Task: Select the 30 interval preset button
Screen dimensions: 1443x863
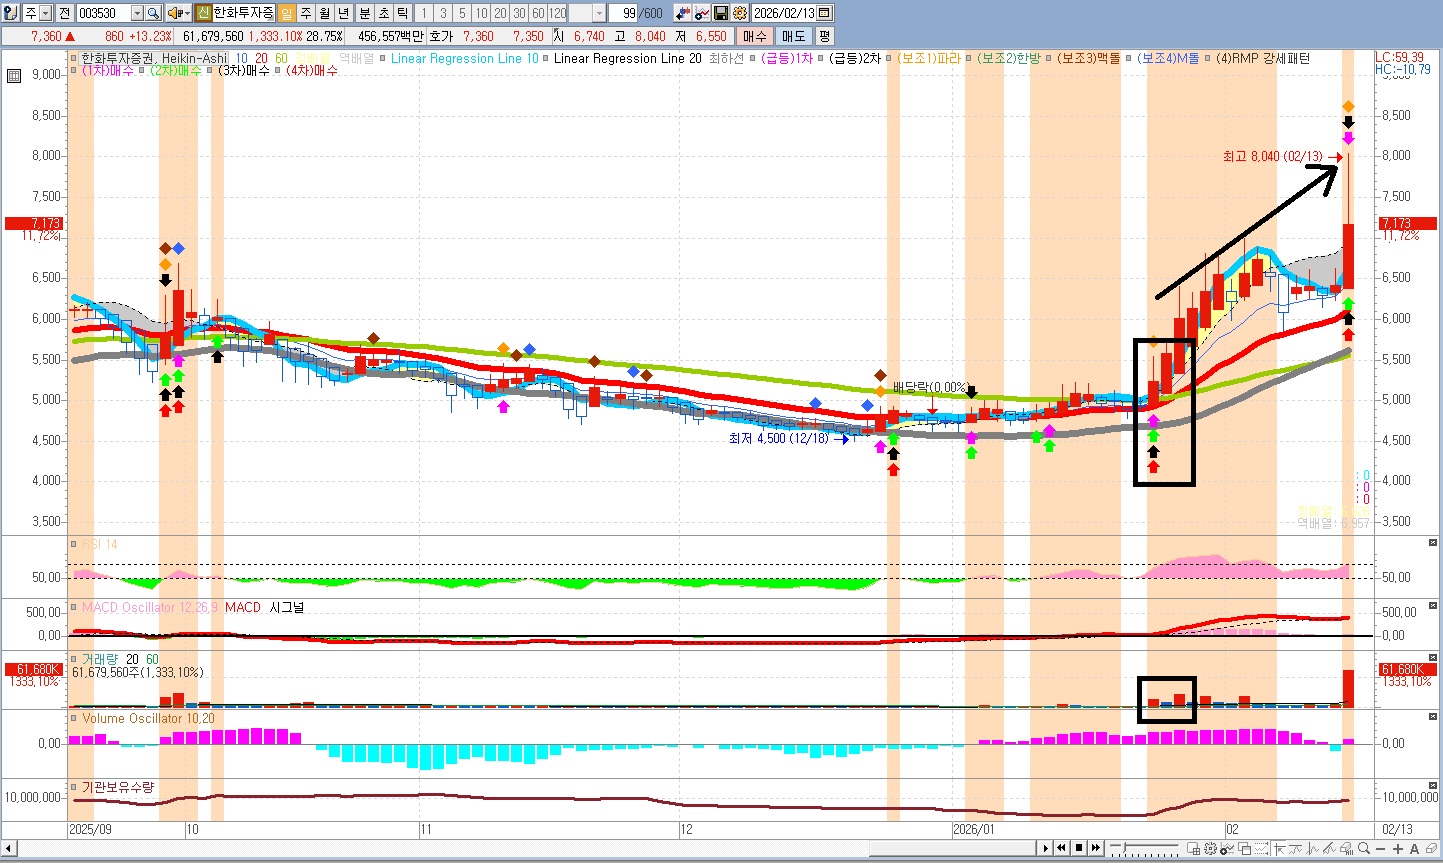Action: (x=519, y=13)
